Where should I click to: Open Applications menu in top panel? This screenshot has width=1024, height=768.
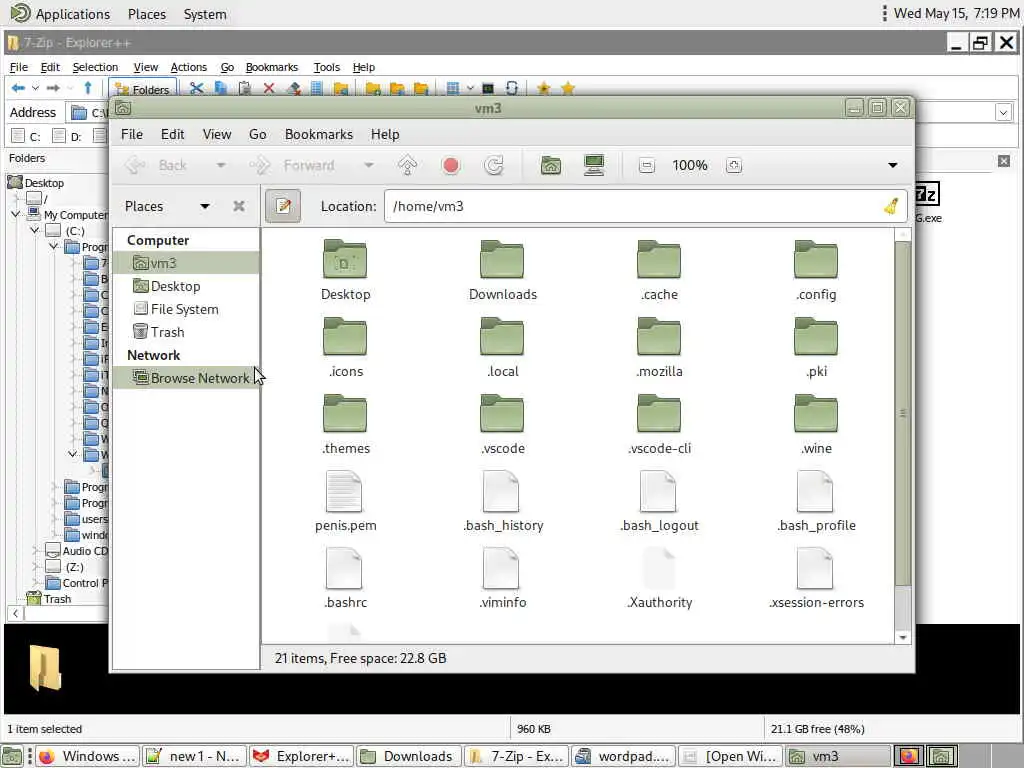pyautogui.click(x=61, y=14)
